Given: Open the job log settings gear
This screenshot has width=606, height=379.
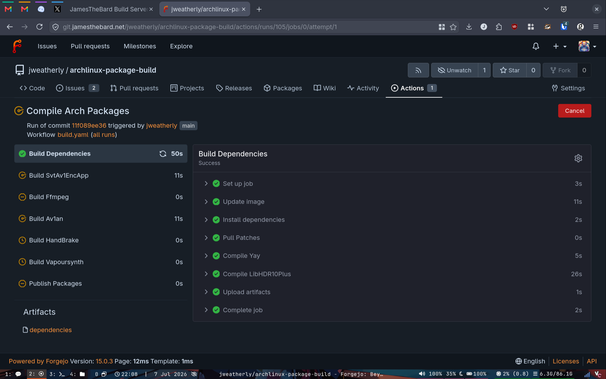Looking at the screenshot, I should pyautogui.click(x=578, y=158).
